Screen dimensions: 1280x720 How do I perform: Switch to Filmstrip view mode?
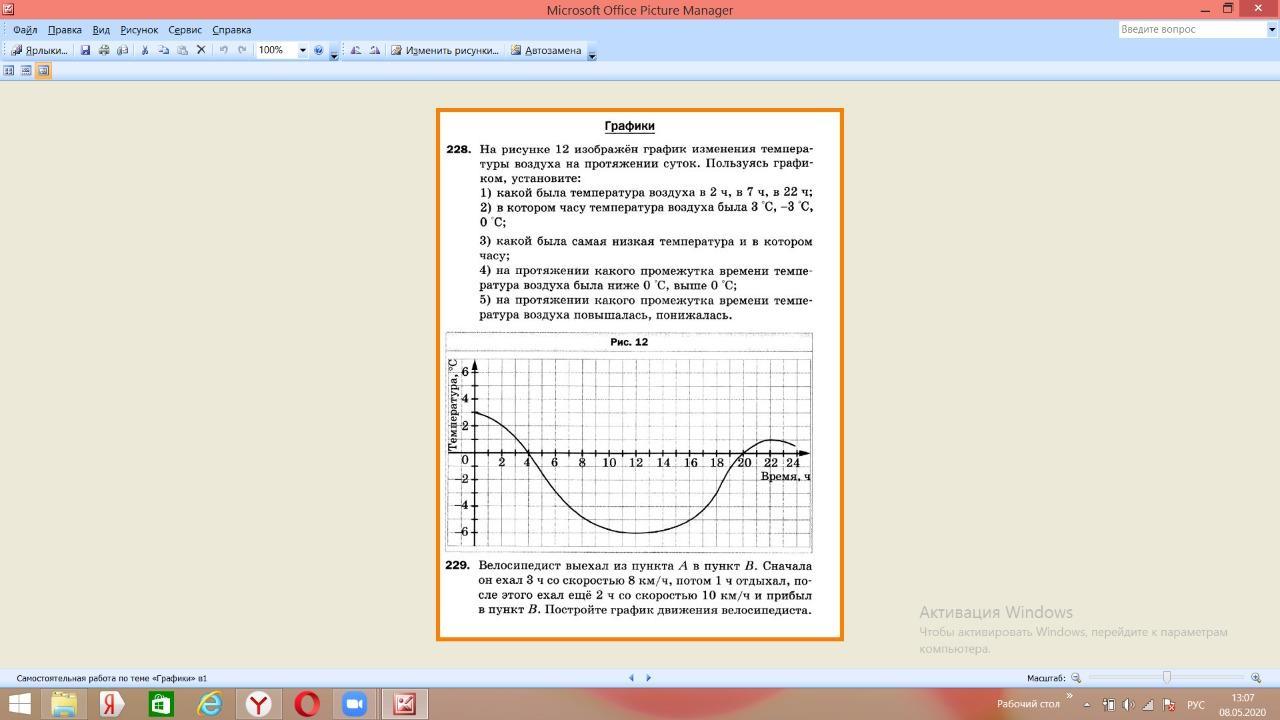coord(26,71)
